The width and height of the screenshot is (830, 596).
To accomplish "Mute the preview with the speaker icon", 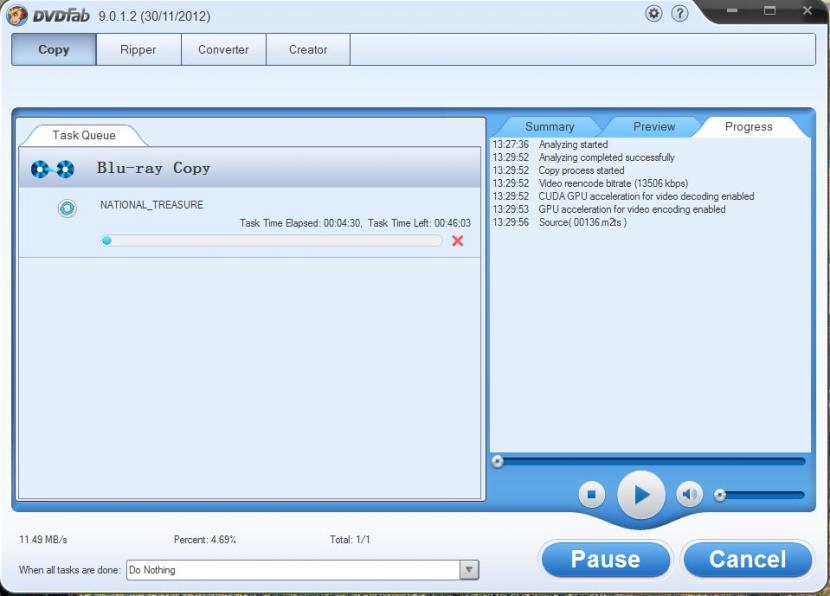I will [689, 494].
